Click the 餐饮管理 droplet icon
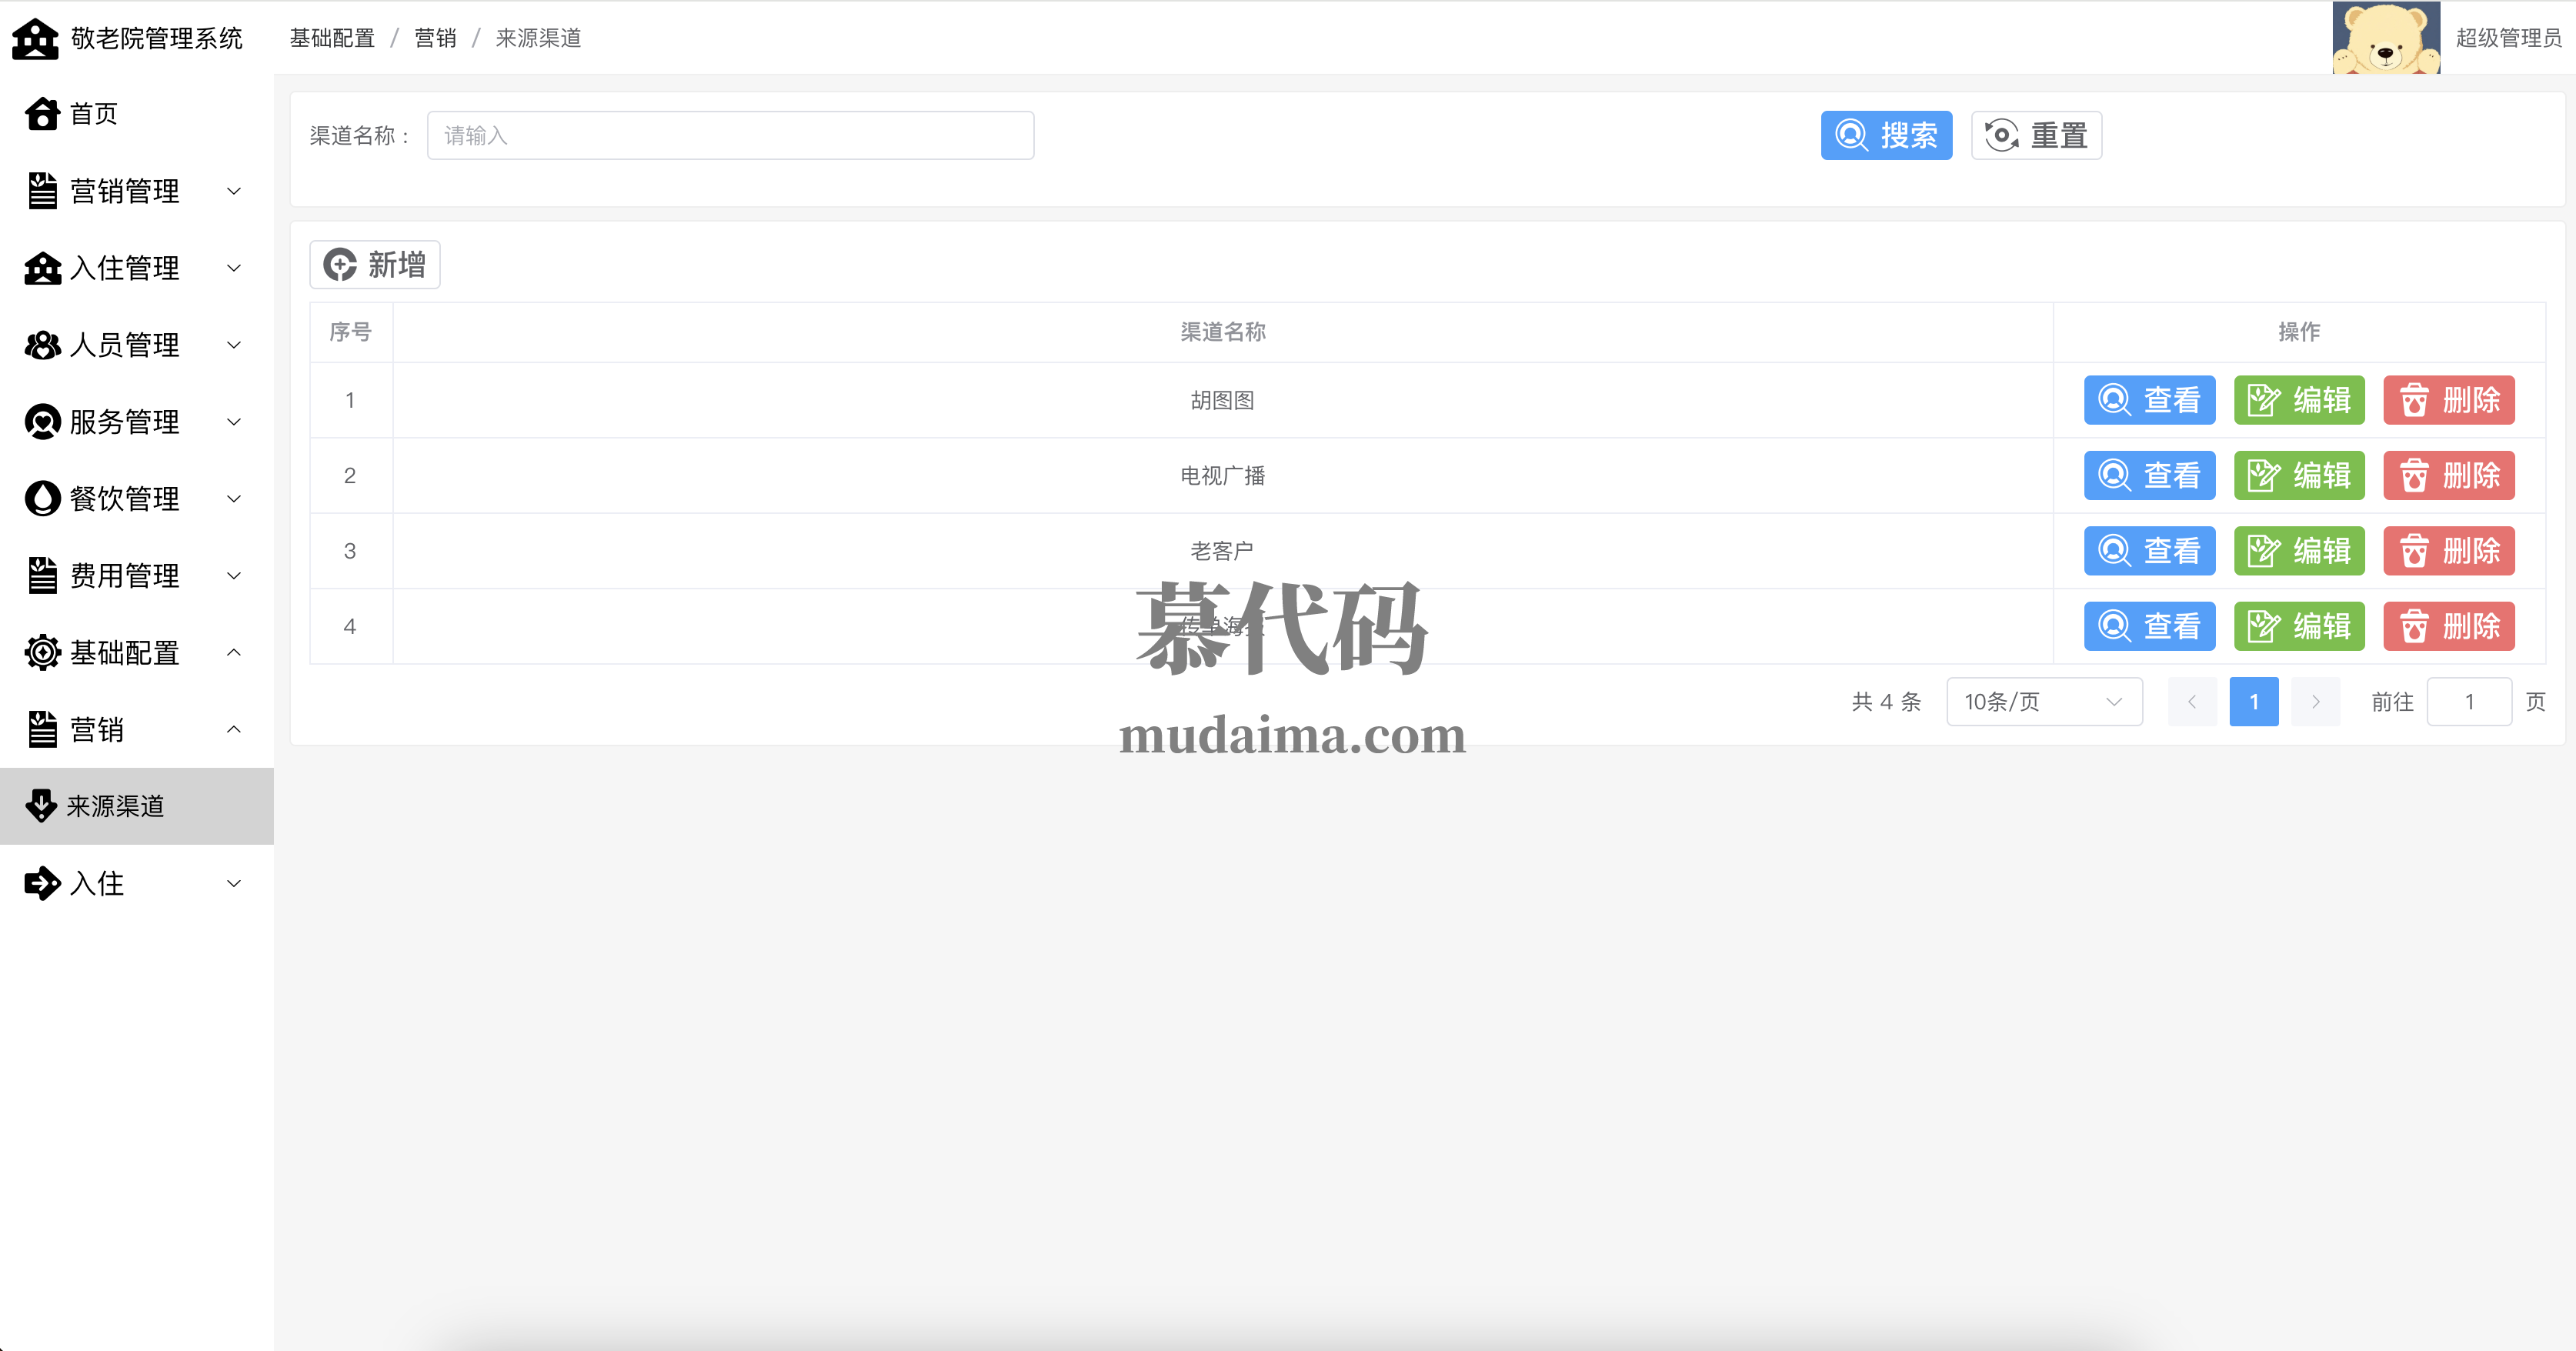This screenshot has width=2576, height=1351. coord(42,498)
